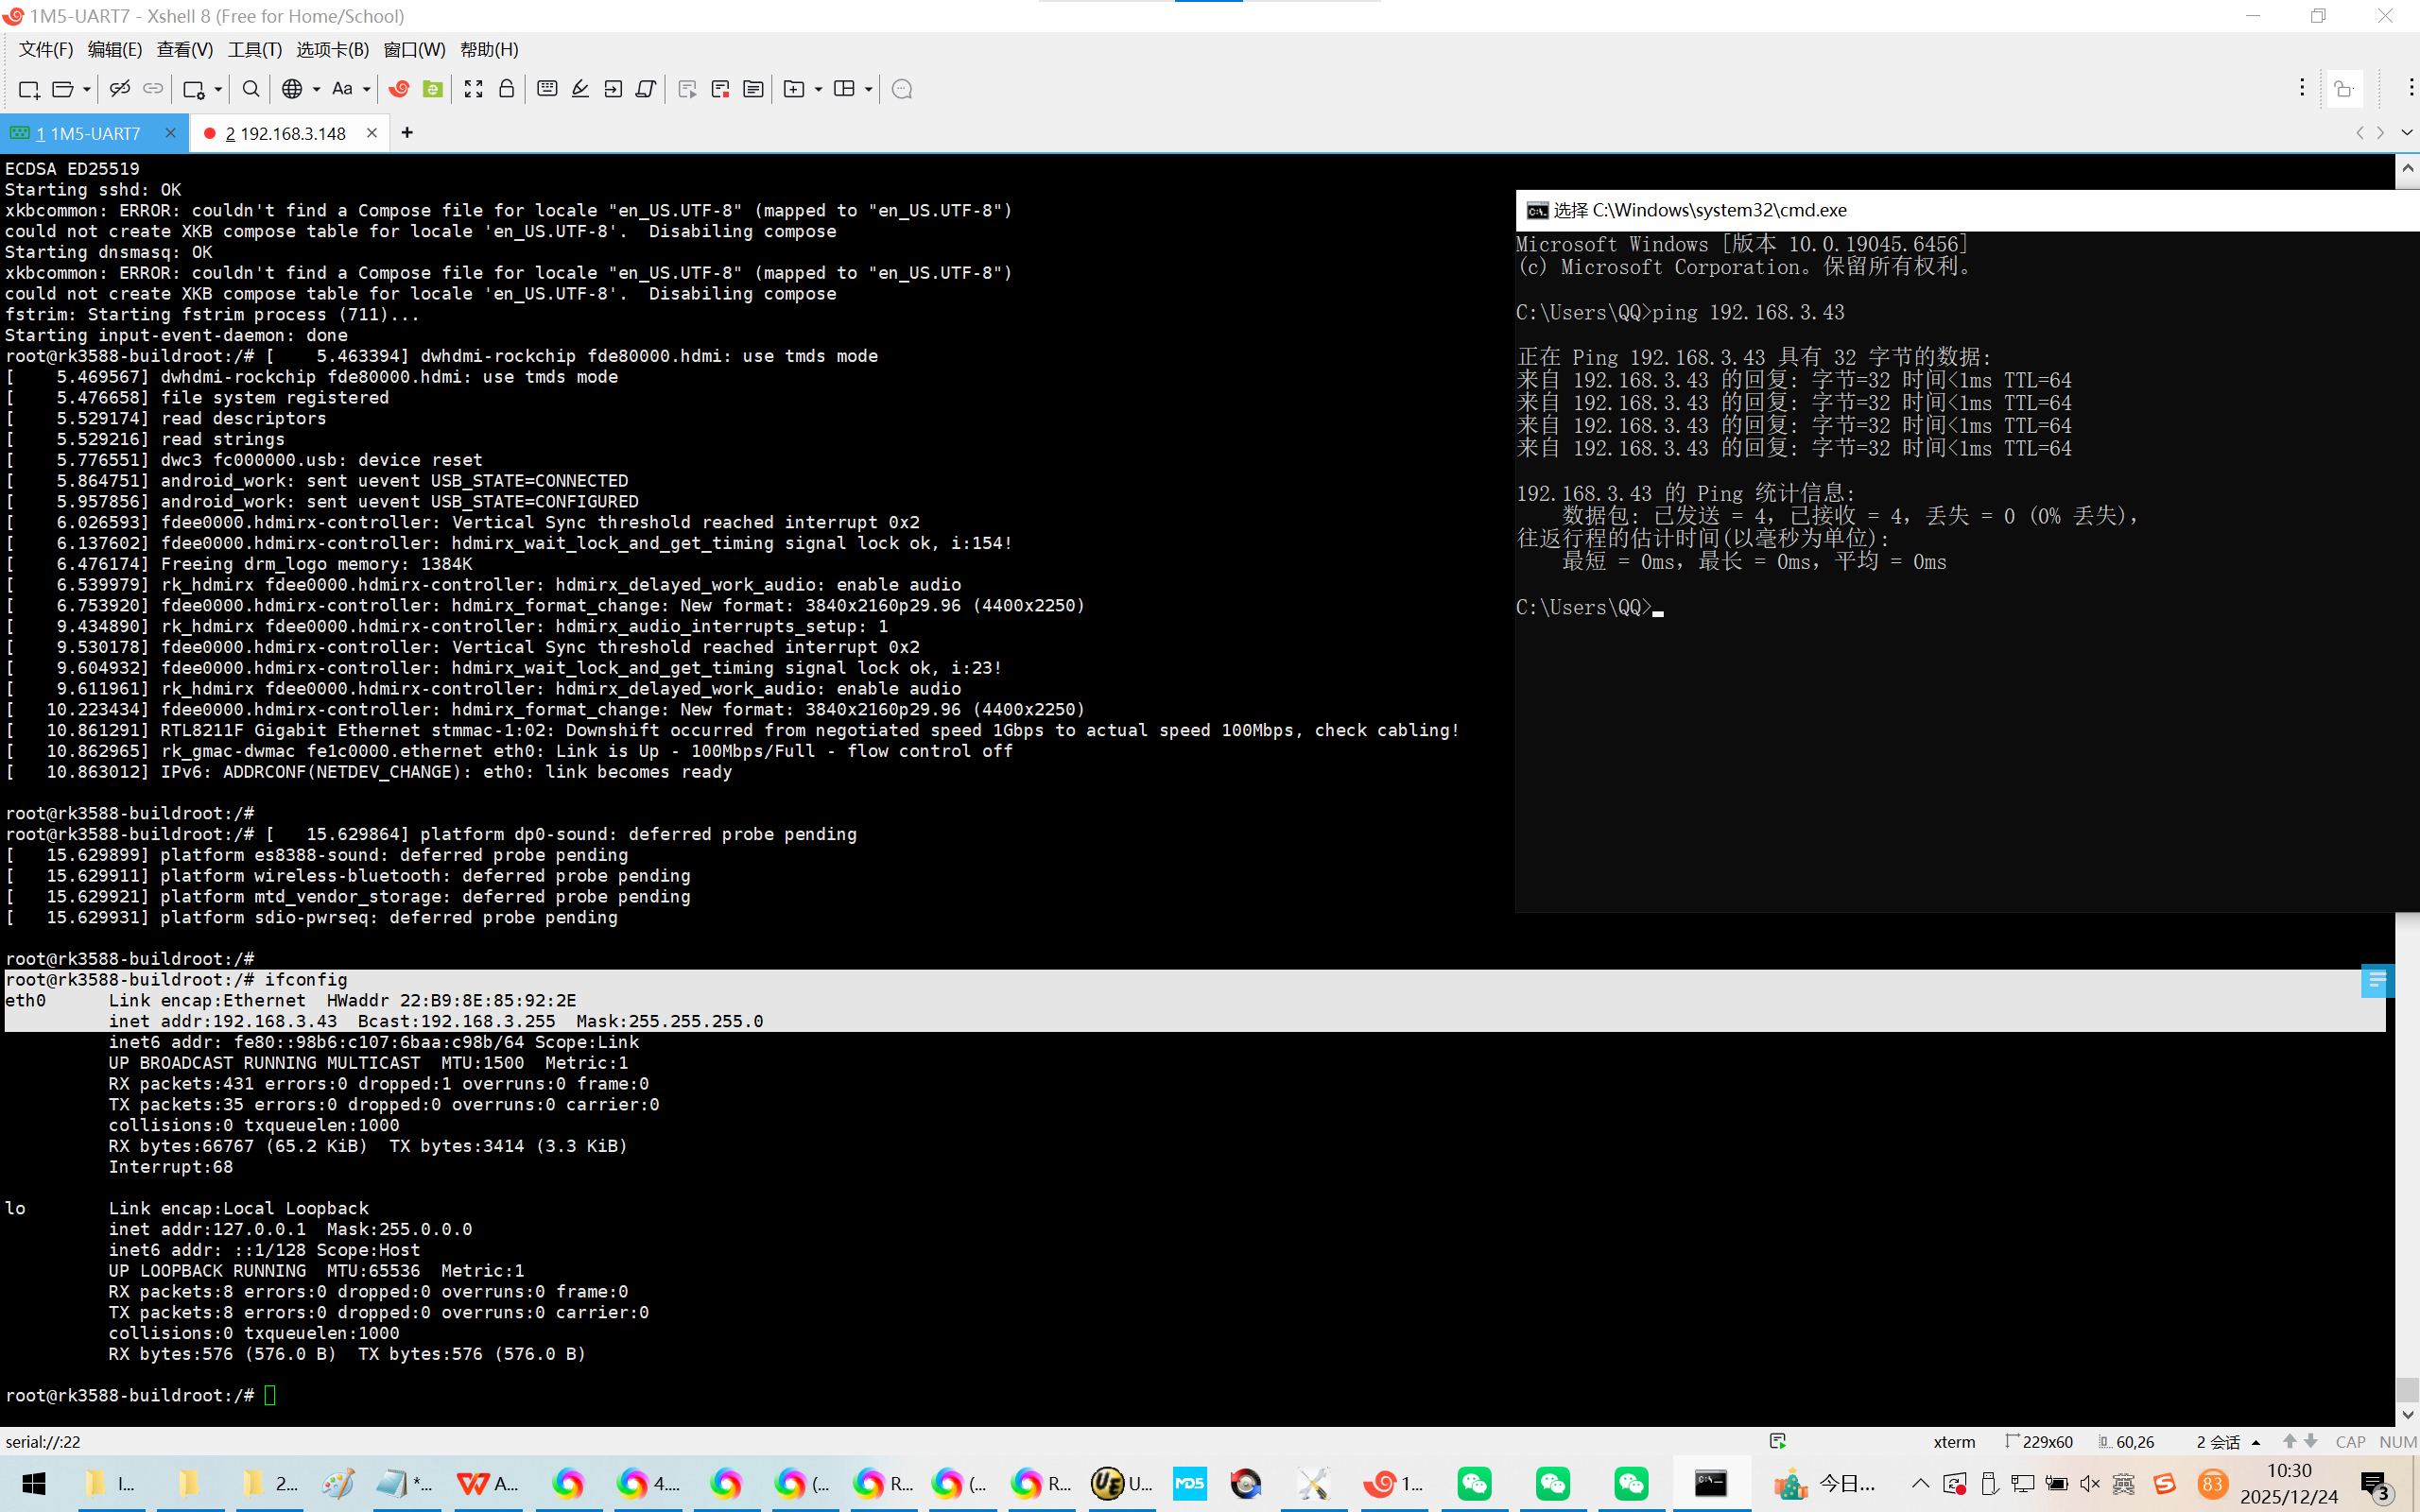Screen dimensions: 2420x1512
Task: Open the virtual keyboard toolbar icon
Action: (x=547, y=89)
